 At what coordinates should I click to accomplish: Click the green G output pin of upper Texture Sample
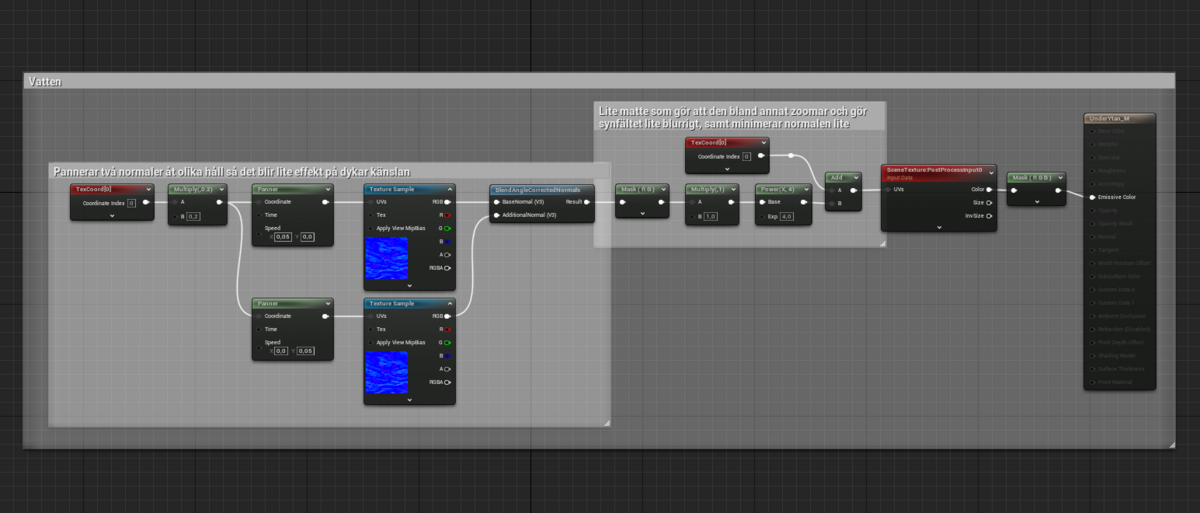(x=447, y=228)
